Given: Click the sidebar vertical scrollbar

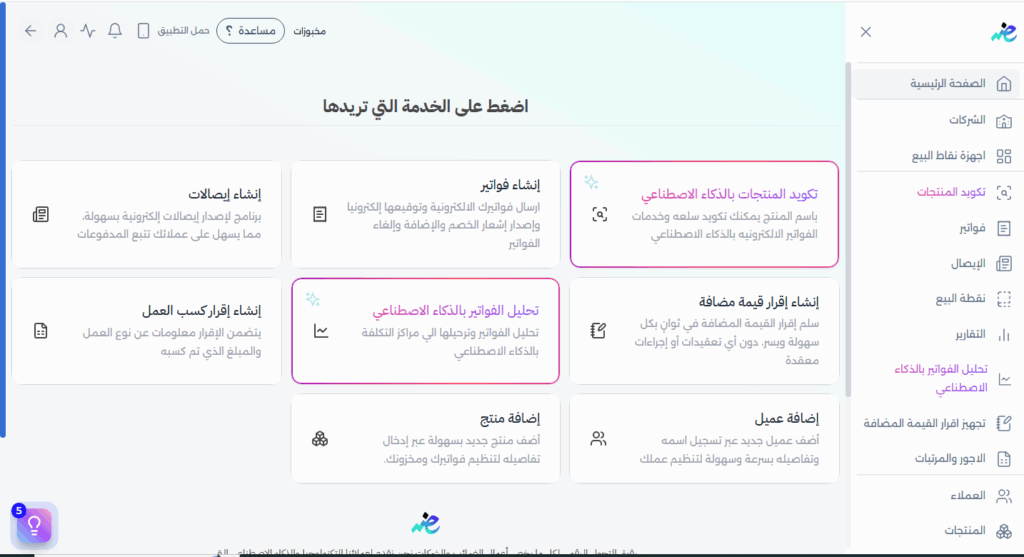Looking at the screenshot, I should coord(848,229).
